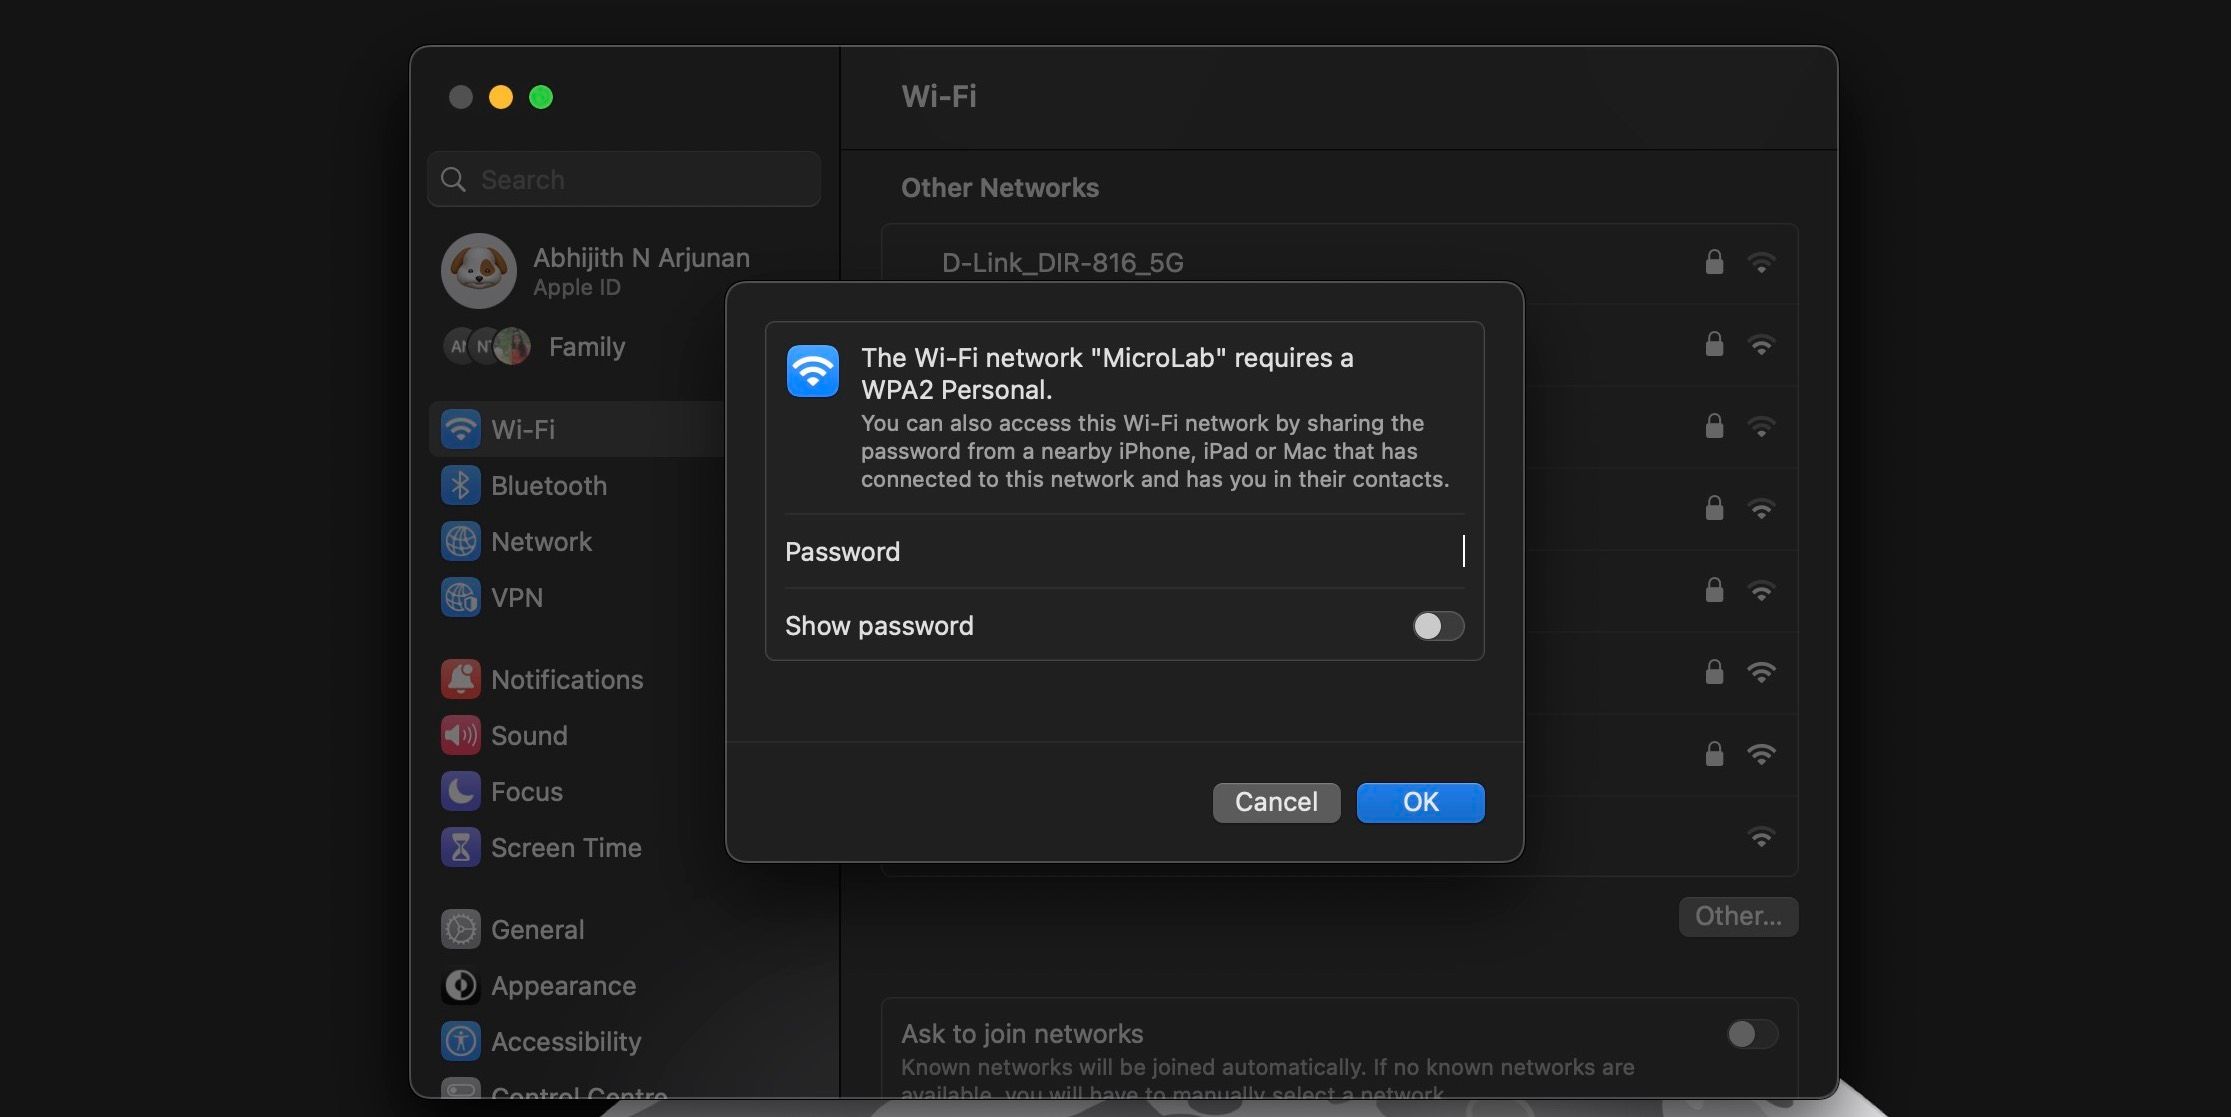
Task: Open Screen Time settings
Action: click(x=566, y=847)
